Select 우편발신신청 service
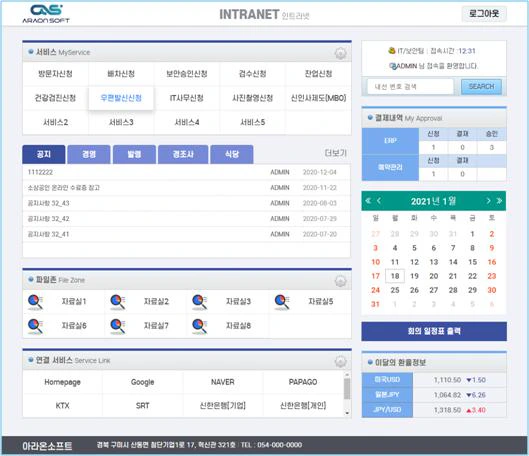The image size is (529, 456). [121, 98]
